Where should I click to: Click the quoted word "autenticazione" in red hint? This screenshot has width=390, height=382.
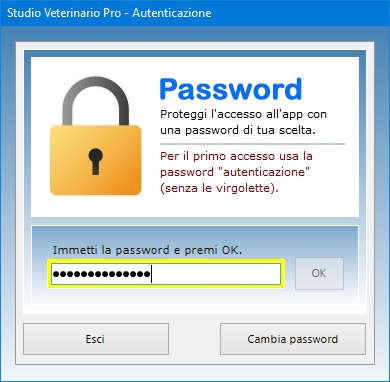(266, 172)
